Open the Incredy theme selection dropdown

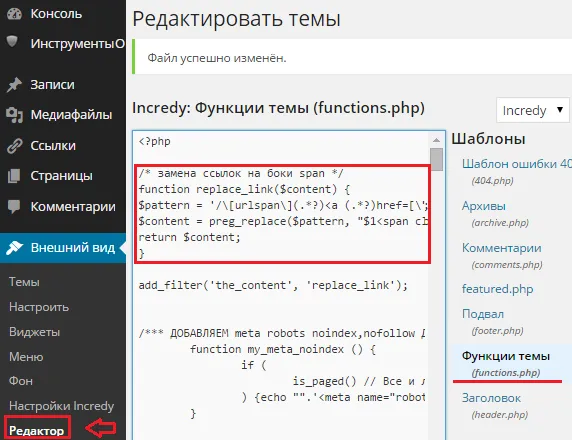[533, 110]
